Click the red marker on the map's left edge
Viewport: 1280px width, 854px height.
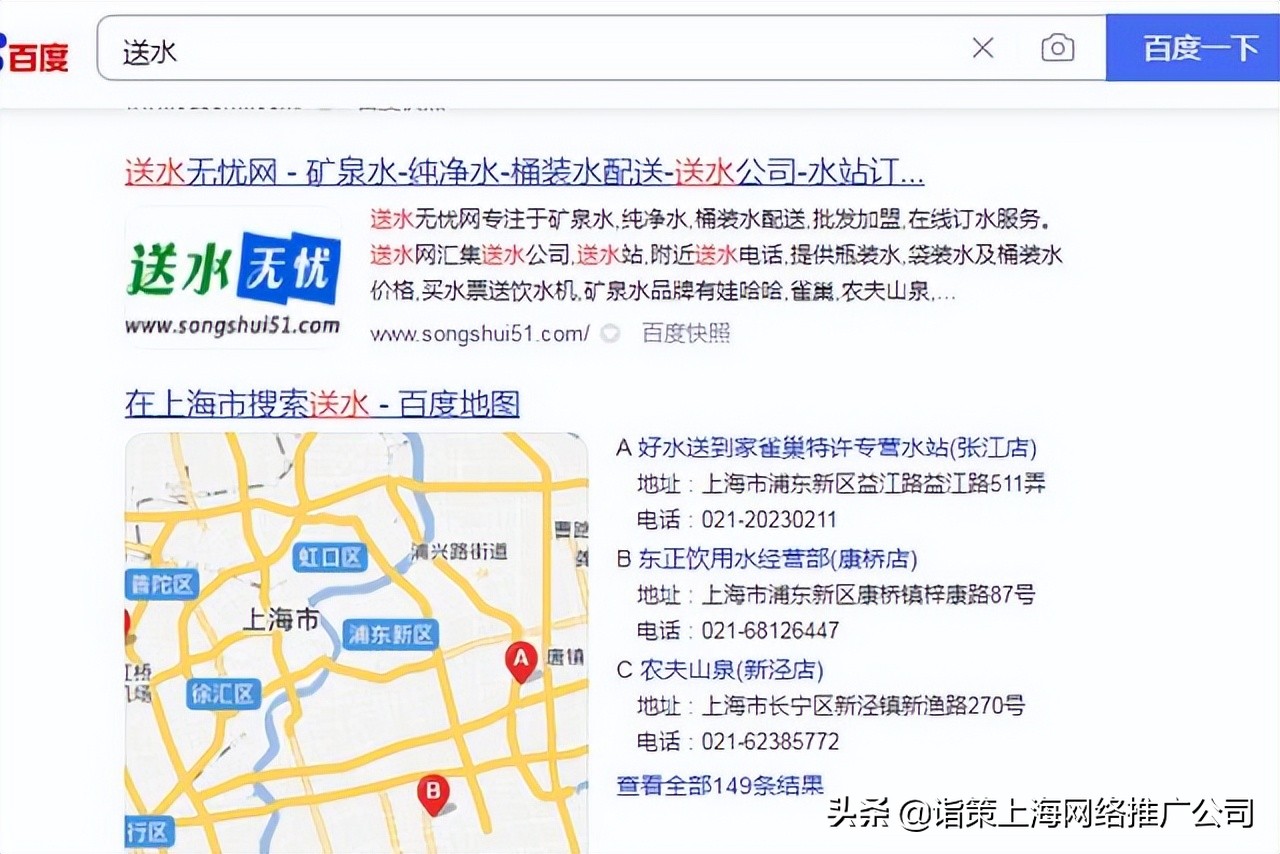tap(126, 622)
